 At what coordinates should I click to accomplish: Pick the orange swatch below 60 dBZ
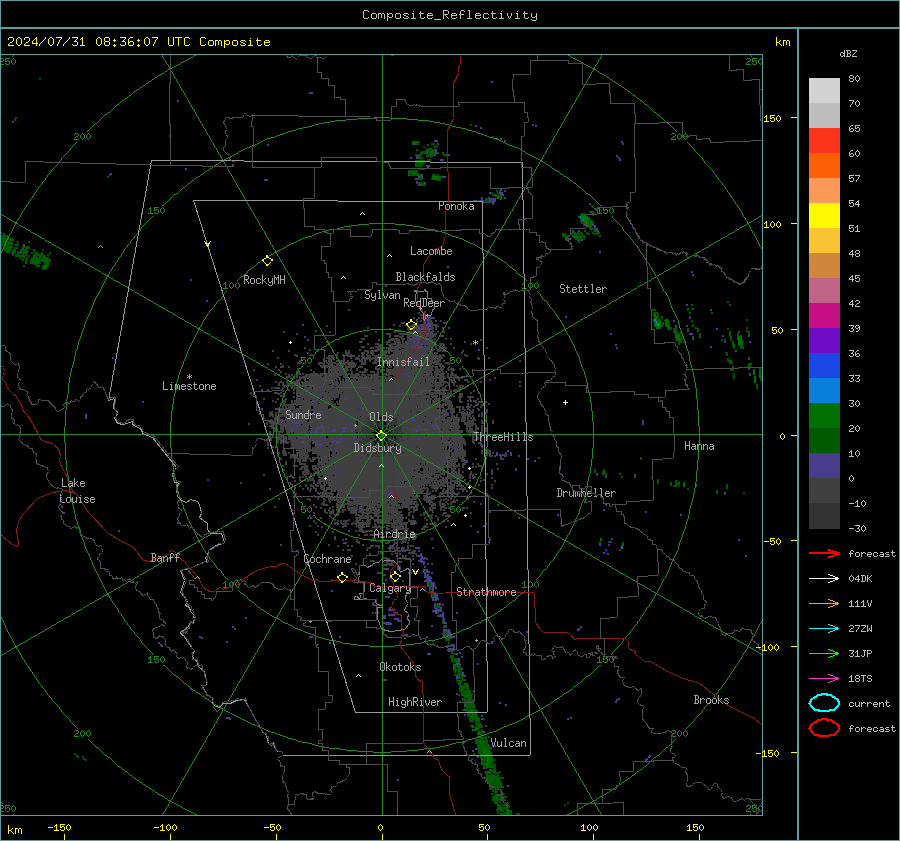click(x=824, y=166)
